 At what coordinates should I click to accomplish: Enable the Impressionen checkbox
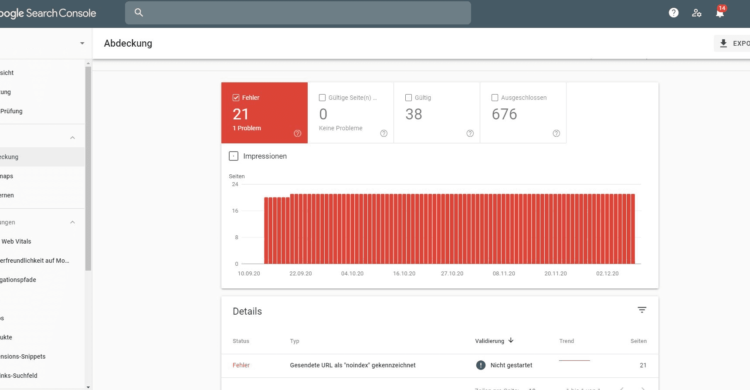[233, 156]
